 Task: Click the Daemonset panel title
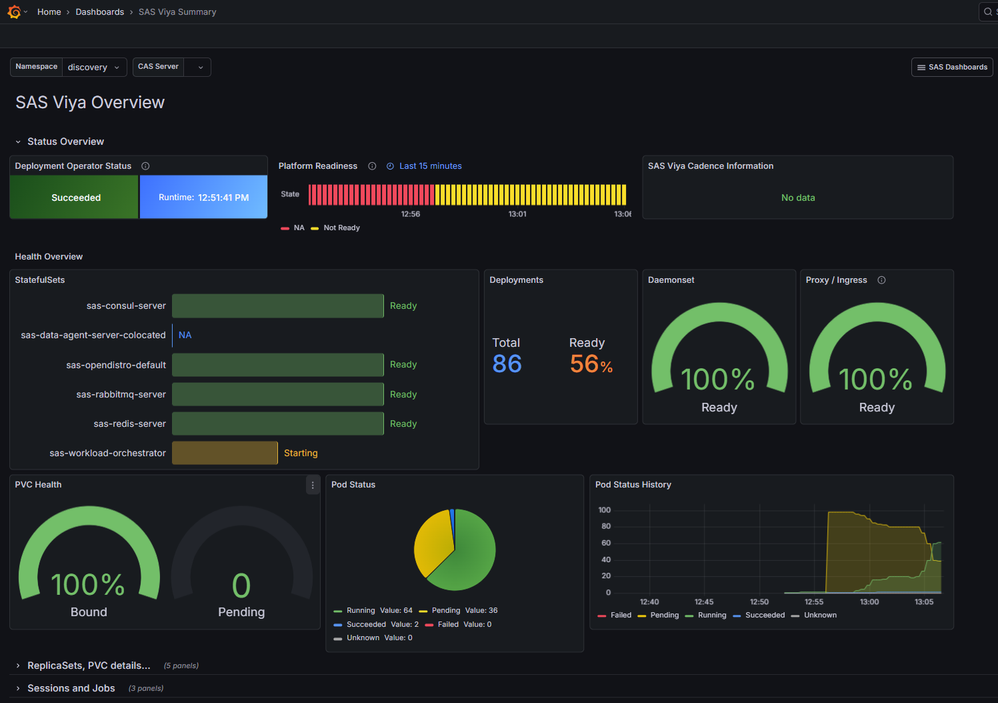pos(671,280)
